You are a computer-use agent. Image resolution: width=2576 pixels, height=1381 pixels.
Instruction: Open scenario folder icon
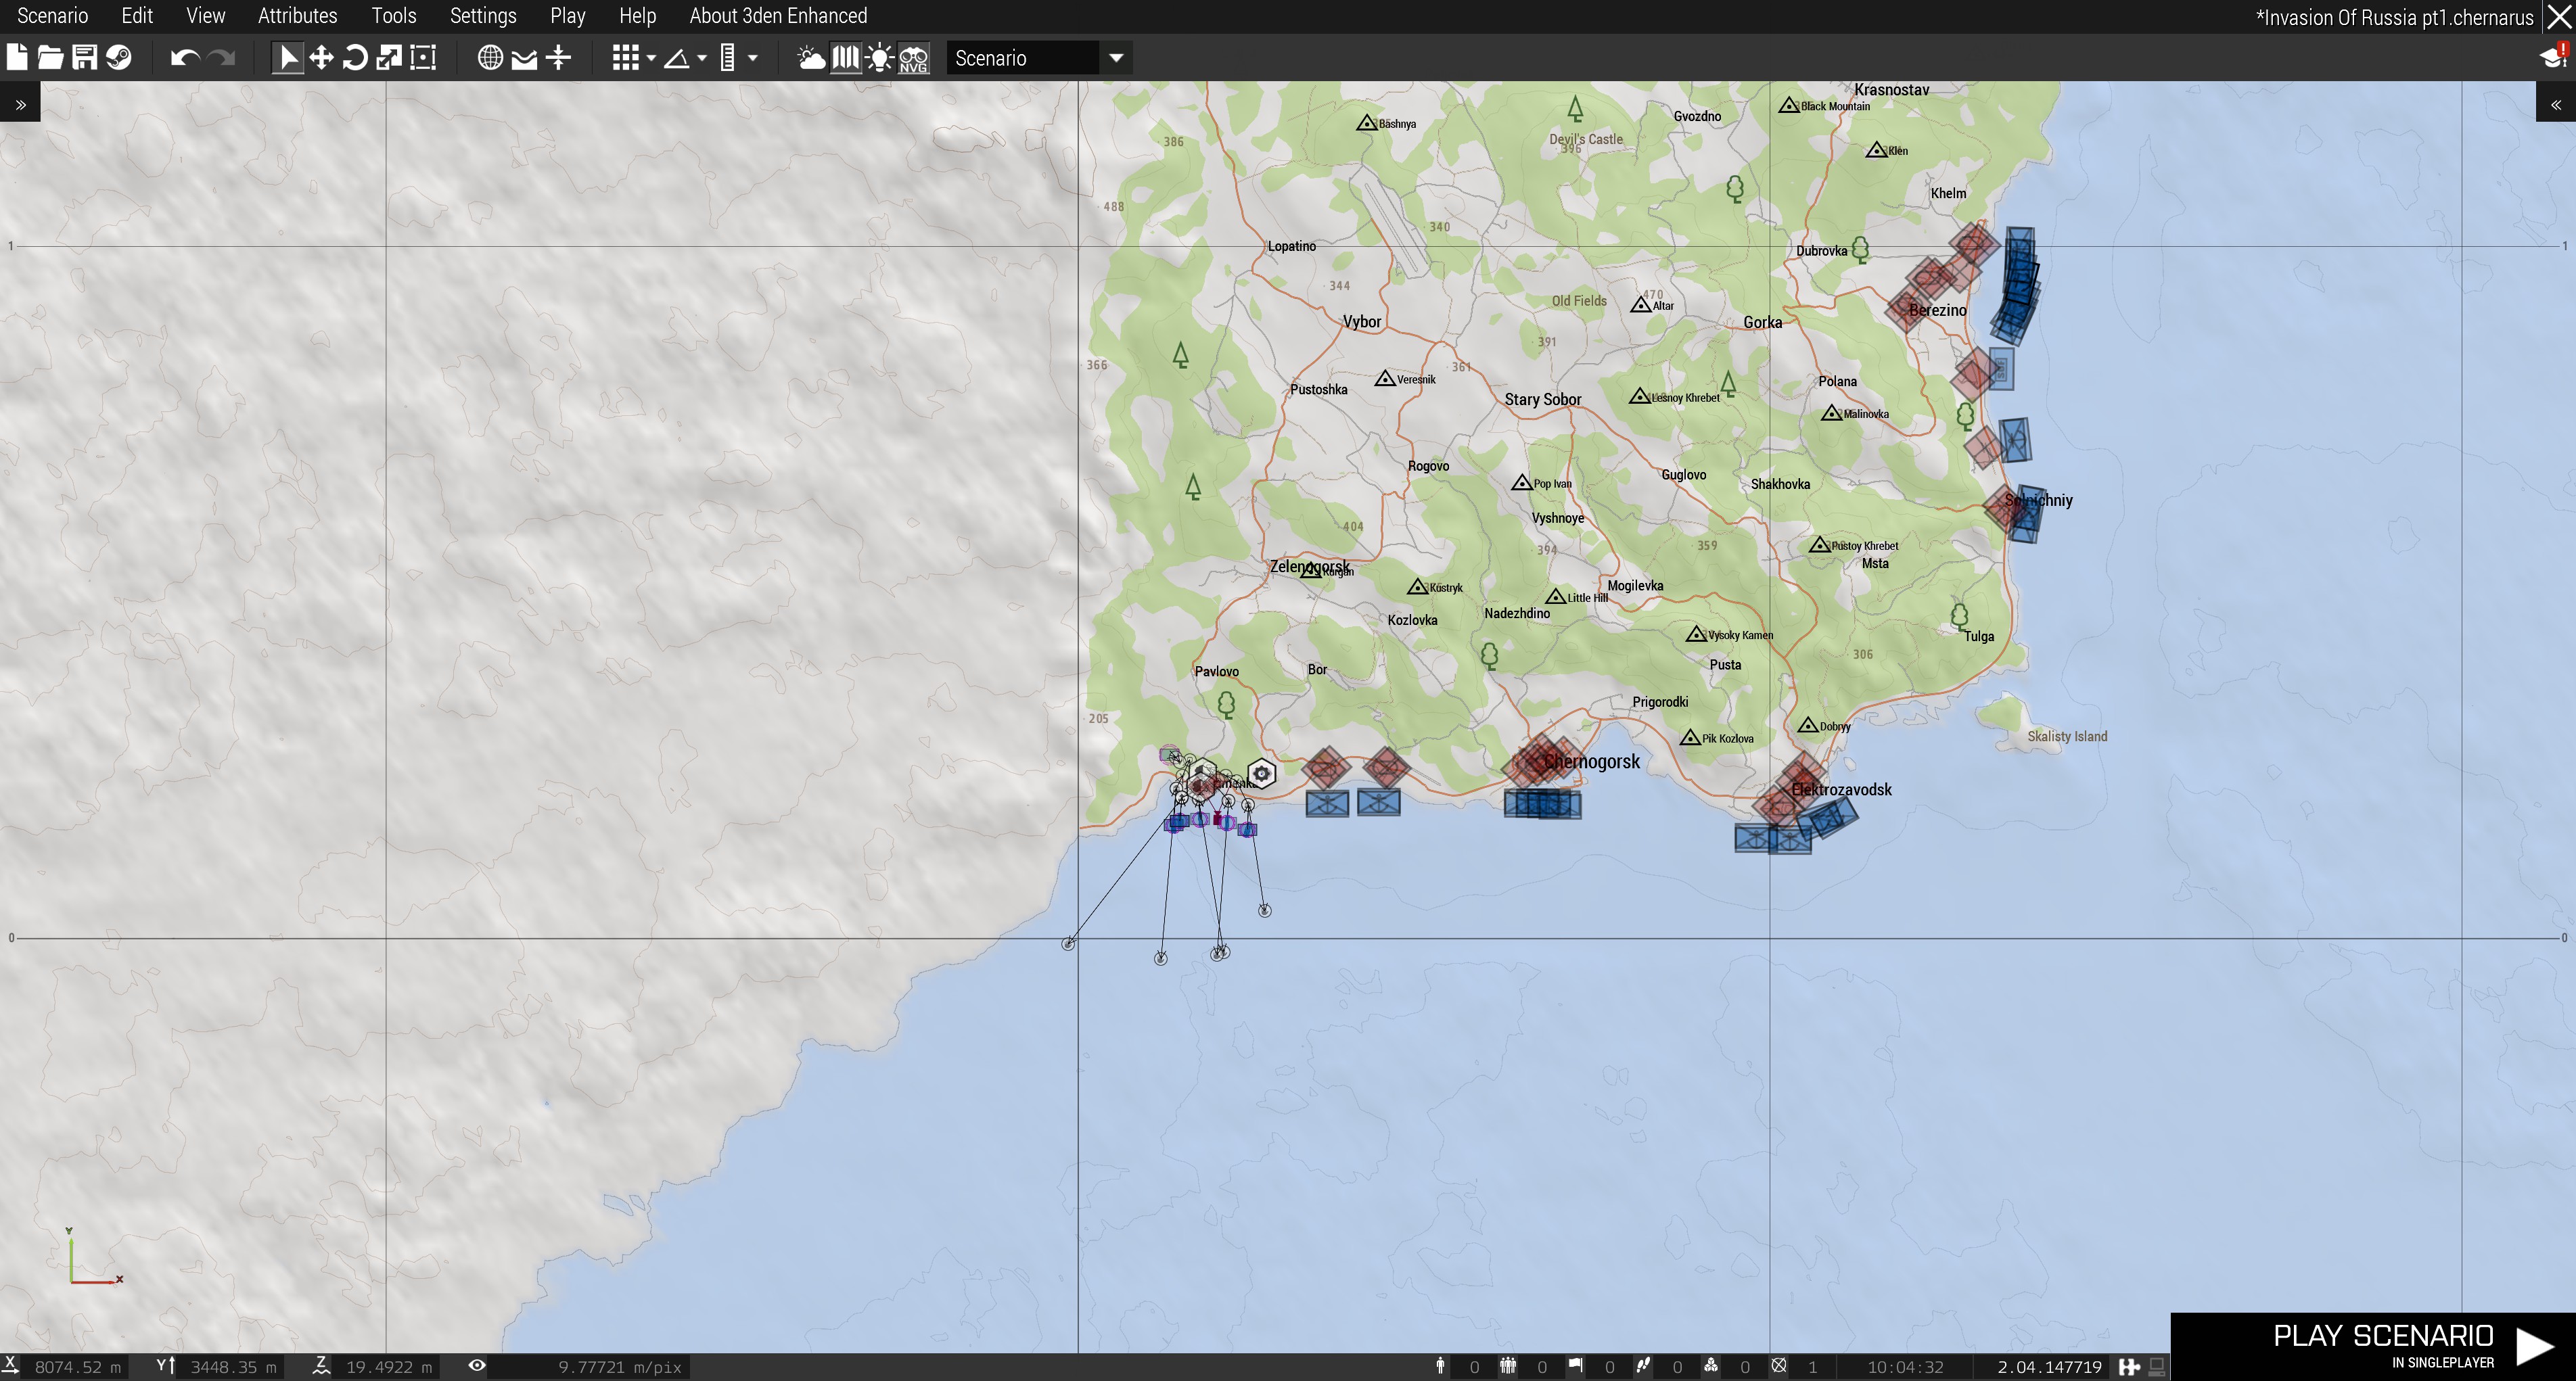click(50, 58)
